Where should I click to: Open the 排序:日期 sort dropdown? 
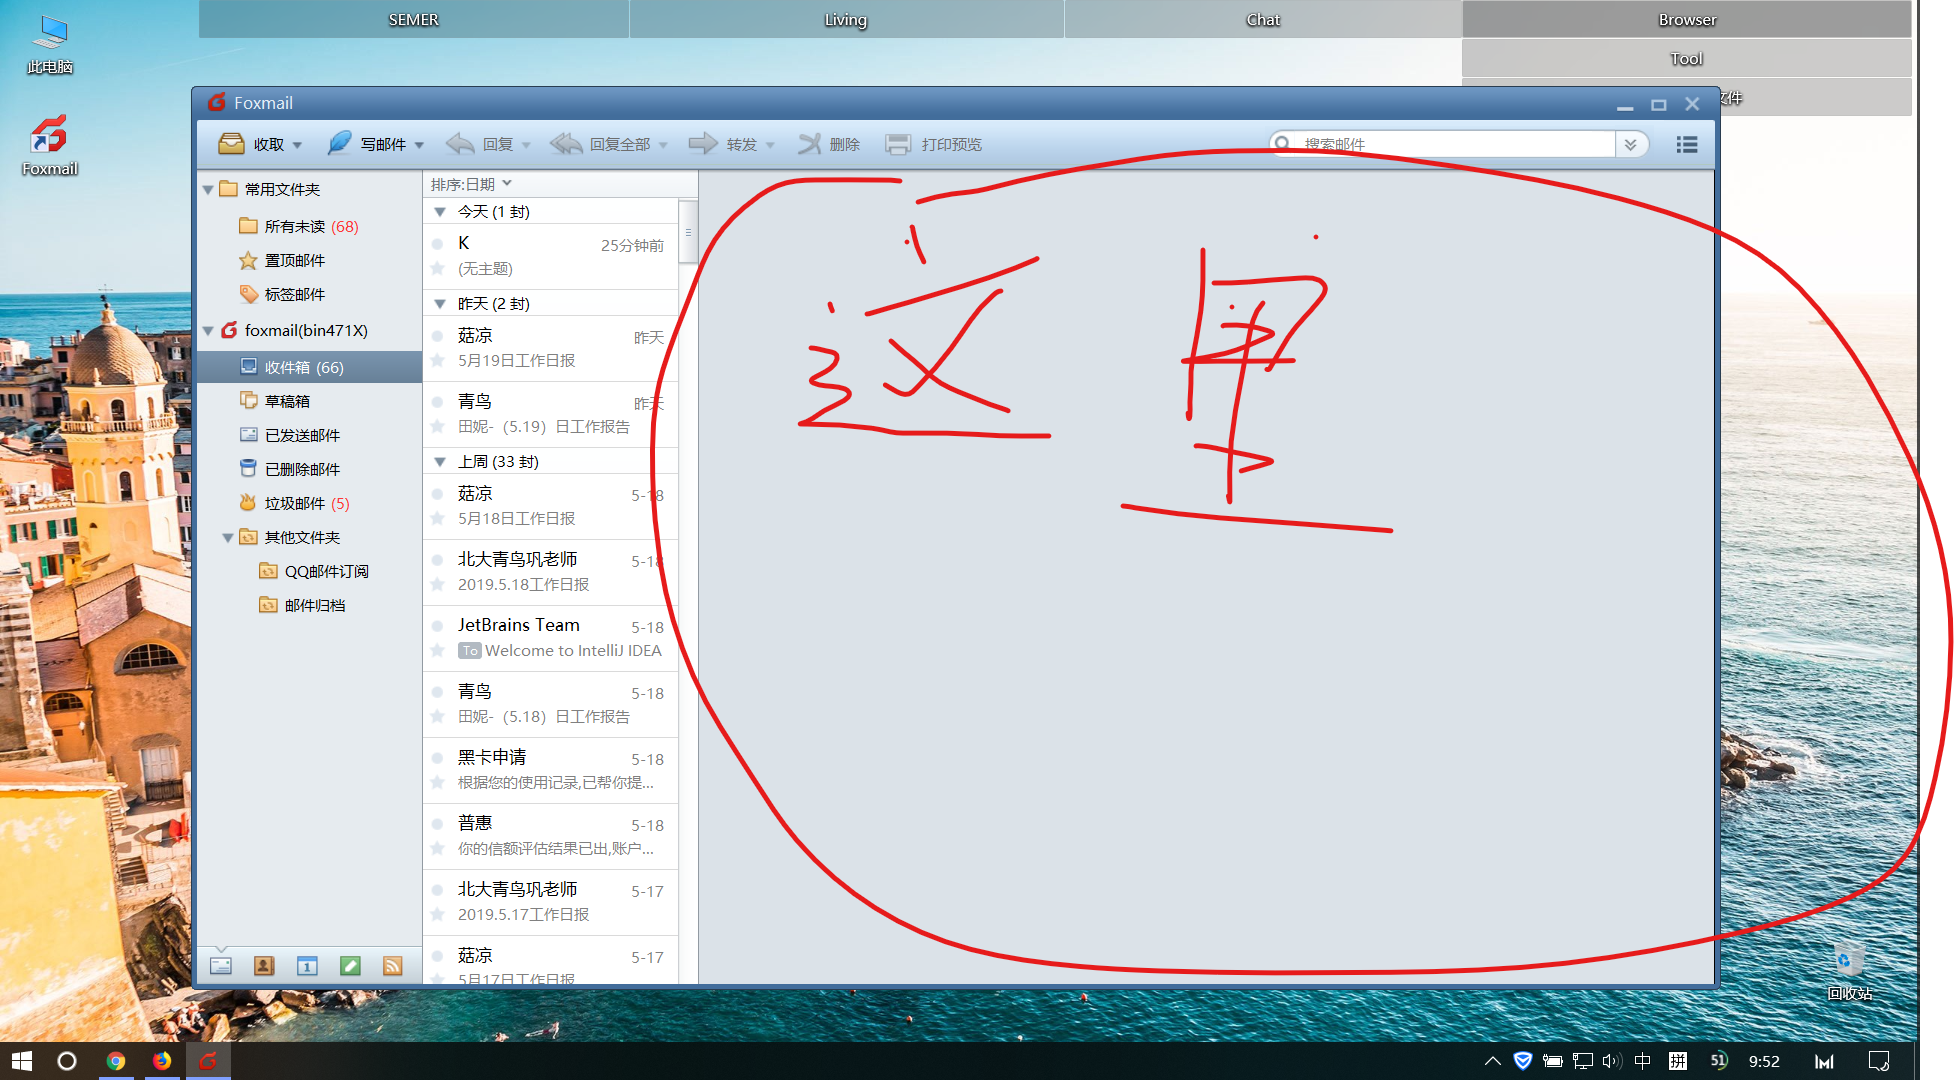point(471,184)
